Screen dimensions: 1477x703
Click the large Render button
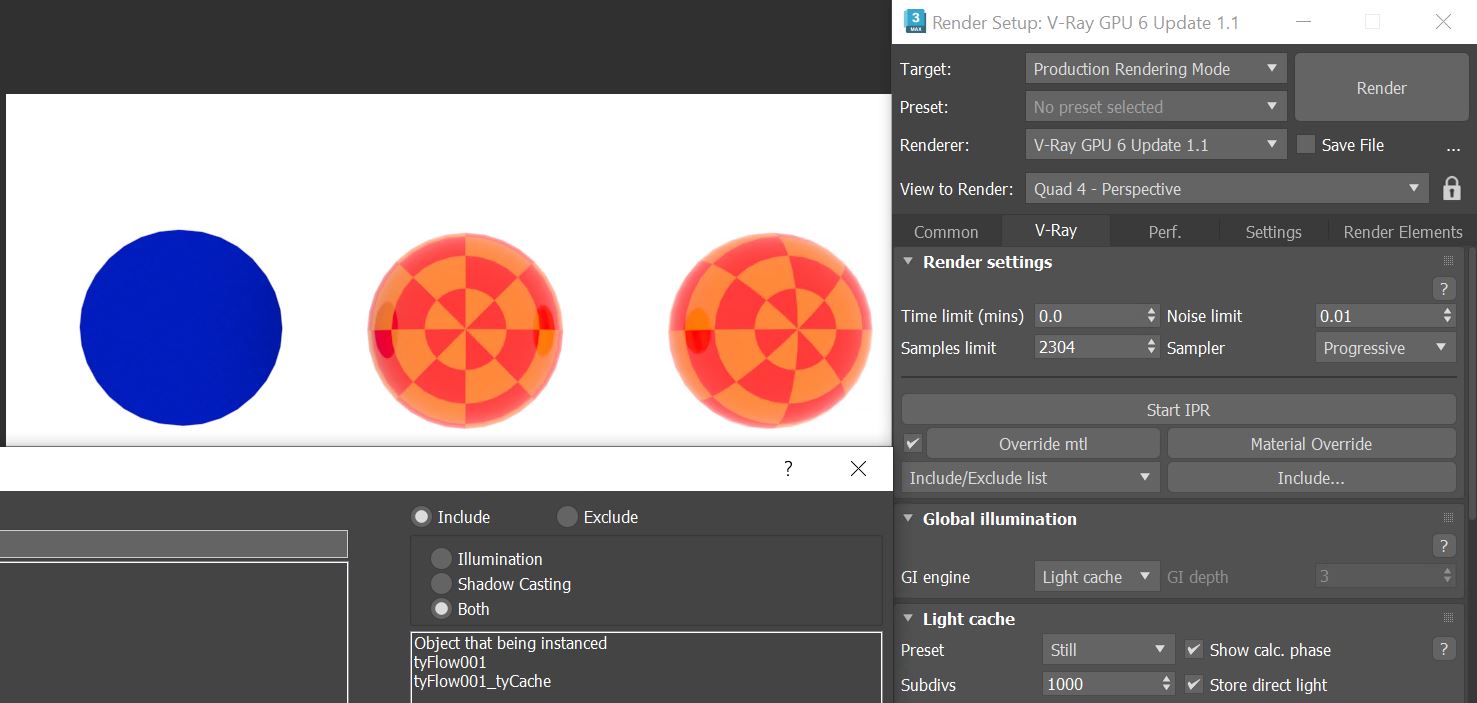[1381, 88]
